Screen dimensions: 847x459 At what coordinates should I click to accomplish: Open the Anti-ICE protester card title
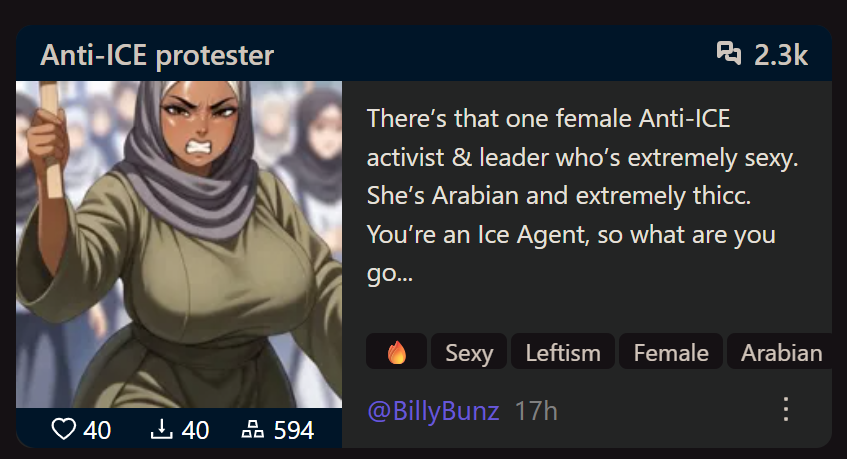coord(157,55)
